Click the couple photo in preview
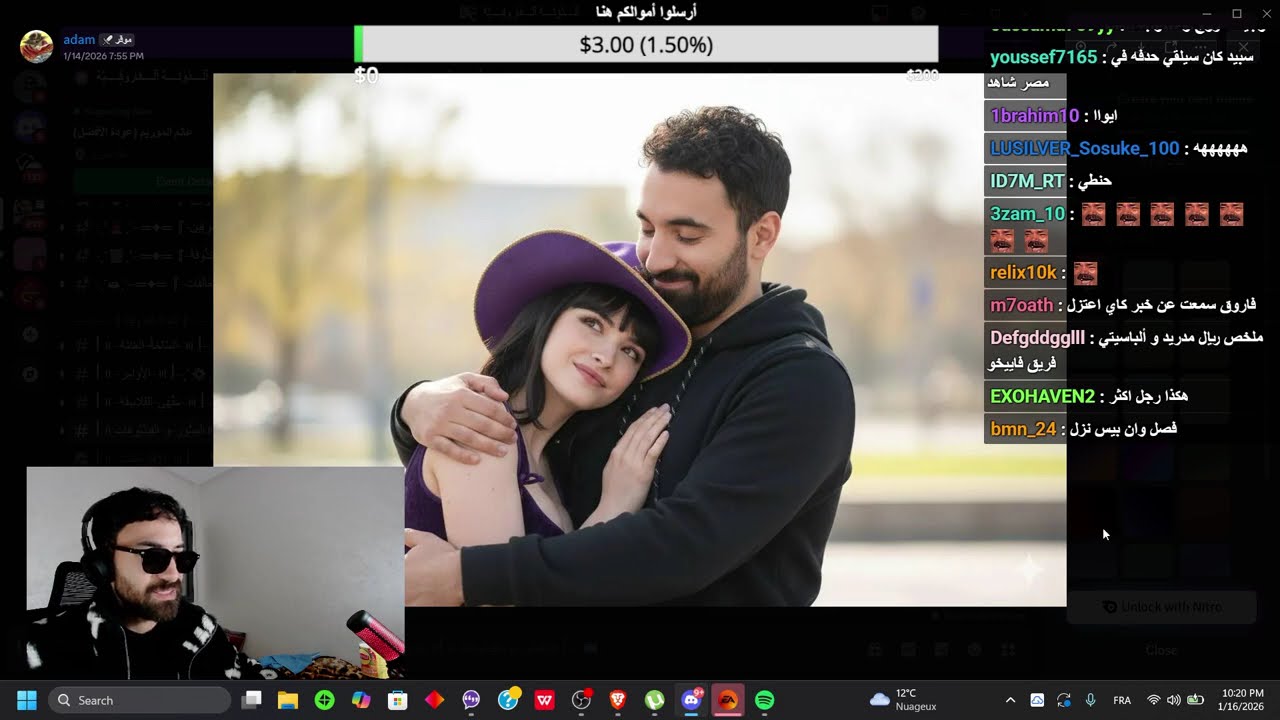Viewport: 1280px width, 720px height. 640,339
